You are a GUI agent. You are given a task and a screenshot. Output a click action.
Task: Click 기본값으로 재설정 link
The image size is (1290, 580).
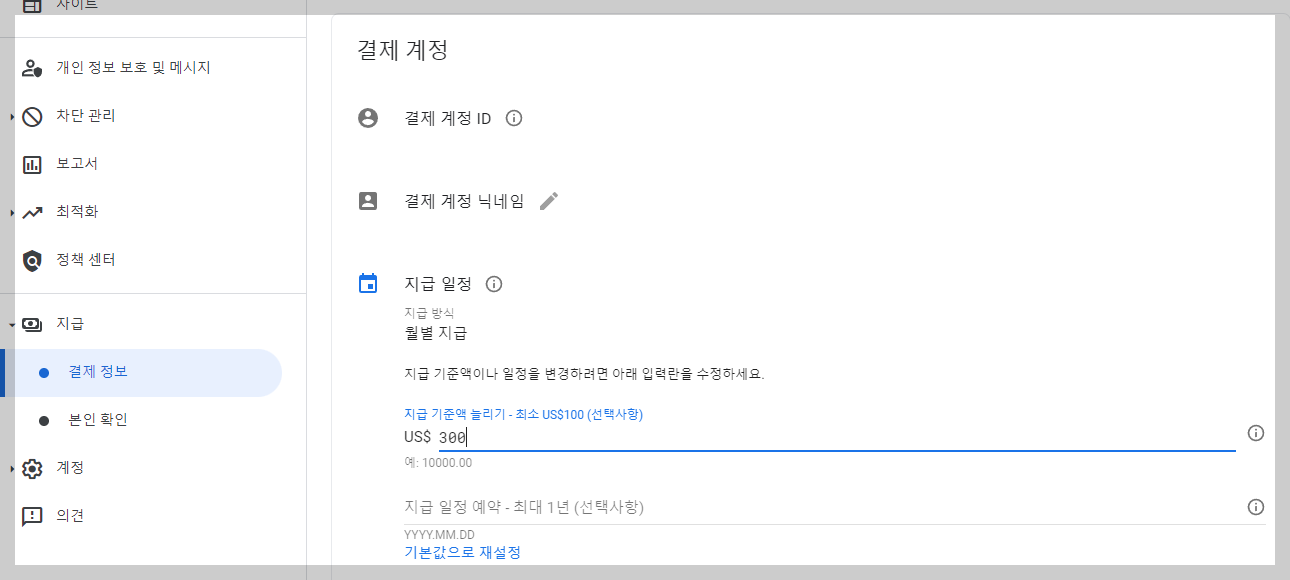coord(462,552)
